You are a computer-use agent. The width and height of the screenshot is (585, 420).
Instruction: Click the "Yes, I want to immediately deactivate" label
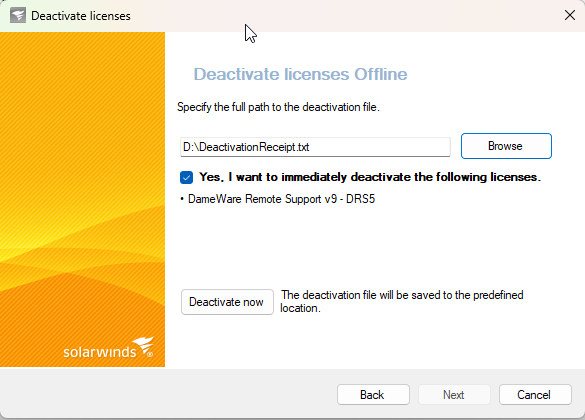370,177
